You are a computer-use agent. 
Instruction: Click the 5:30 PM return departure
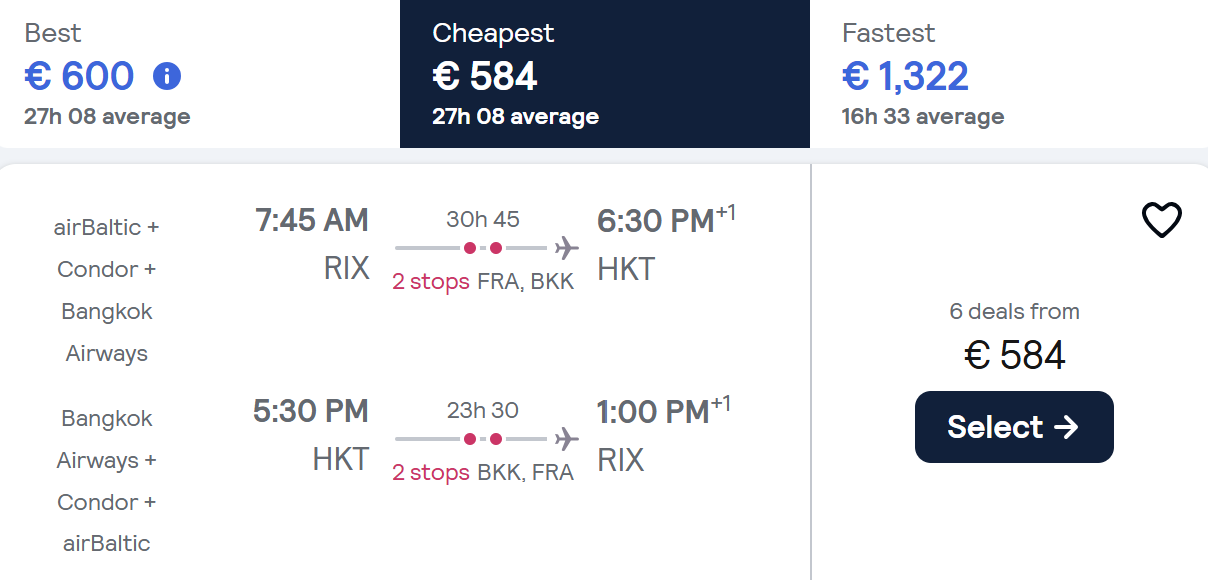coord(311,410)
